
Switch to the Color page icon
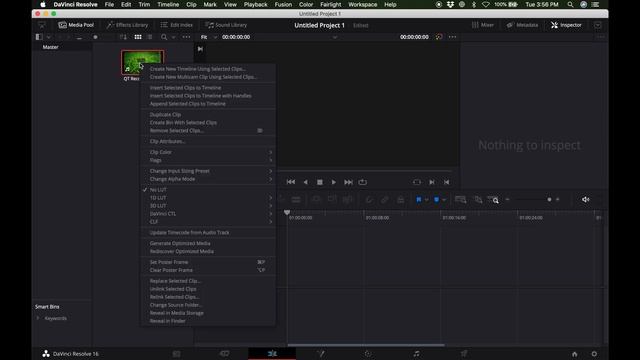(368, 353)
